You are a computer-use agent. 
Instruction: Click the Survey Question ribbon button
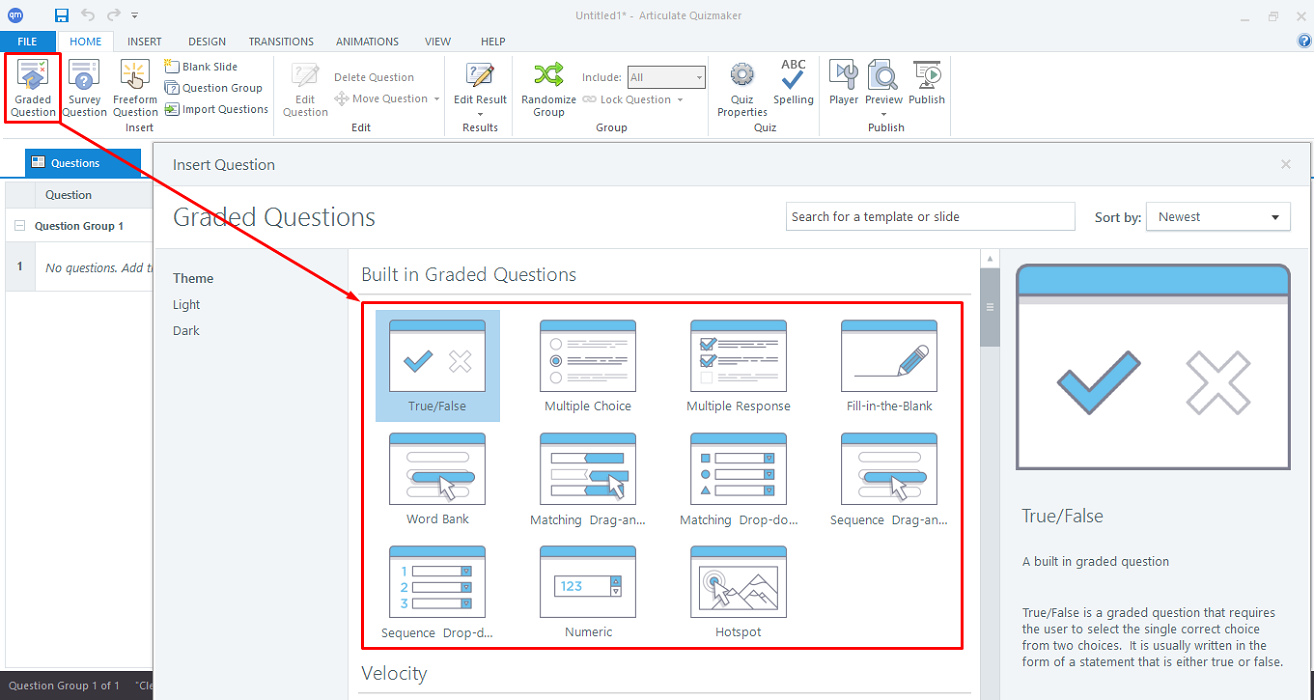point(84,88)
